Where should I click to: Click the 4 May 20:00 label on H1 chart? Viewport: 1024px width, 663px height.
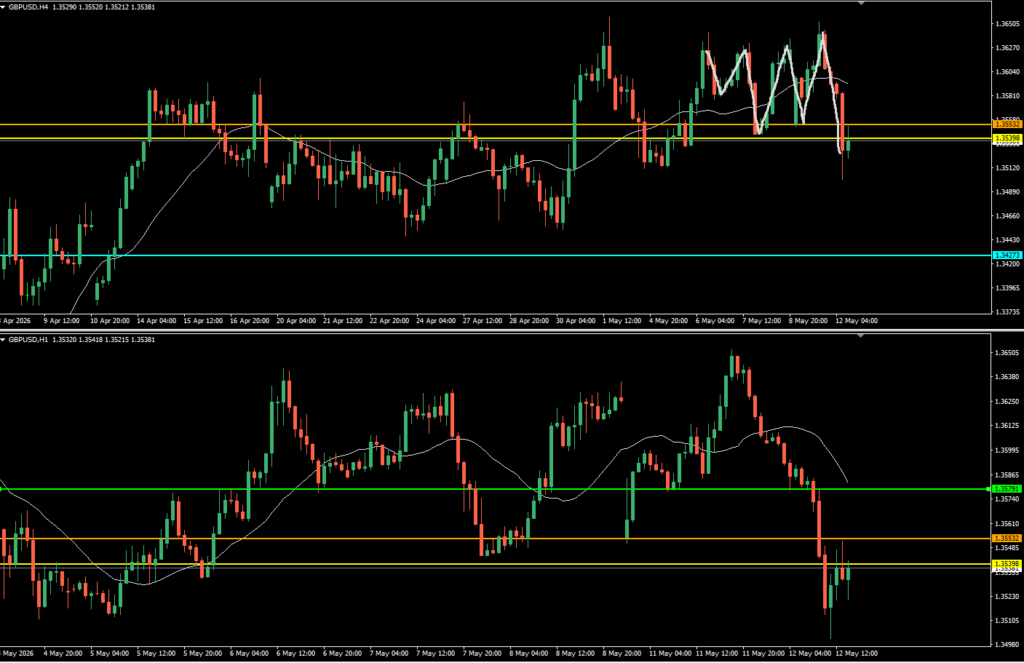coord(63,653)
